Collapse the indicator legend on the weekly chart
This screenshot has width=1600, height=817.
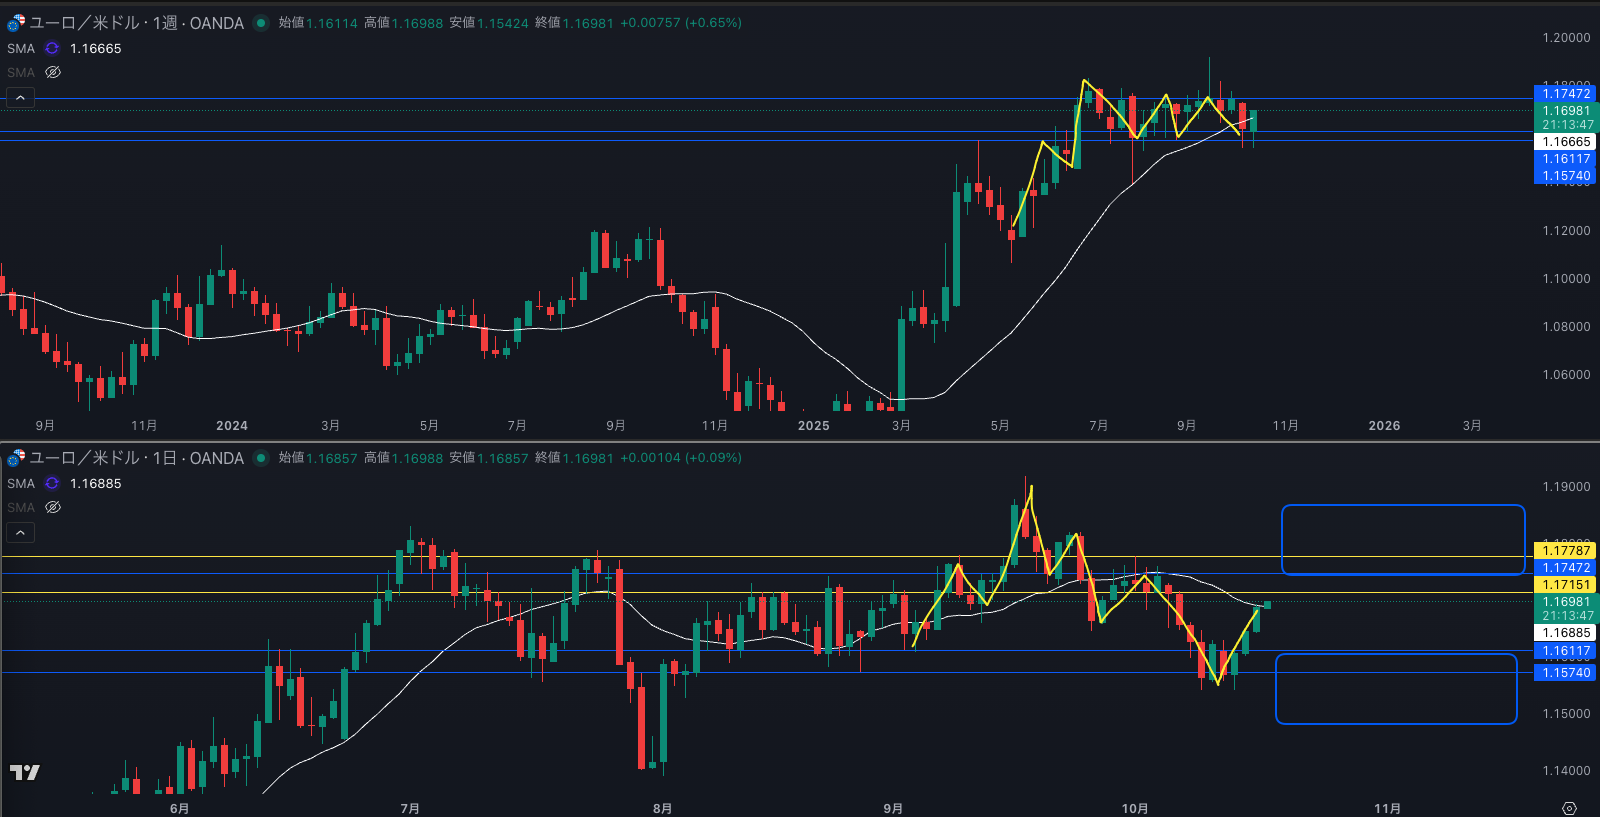[20, 97]
